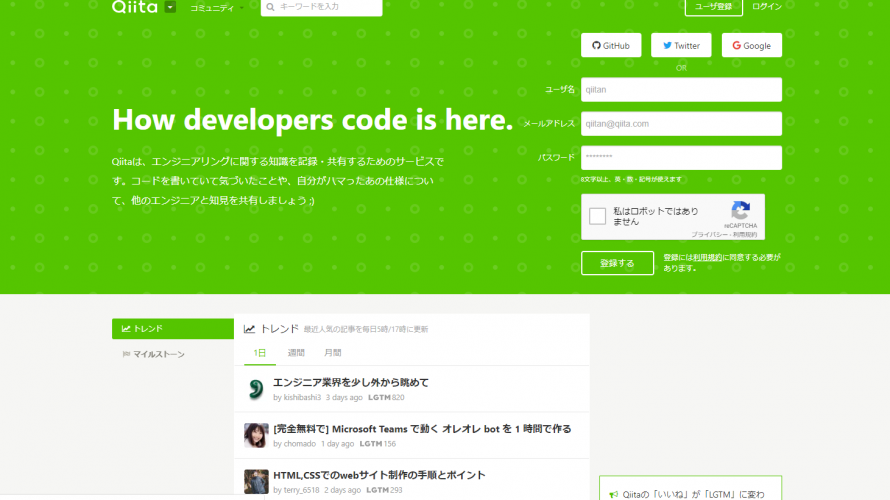This screenshot has height=500, width=890.
Task: Open author terry_6518 profile link
Action: 301,490
